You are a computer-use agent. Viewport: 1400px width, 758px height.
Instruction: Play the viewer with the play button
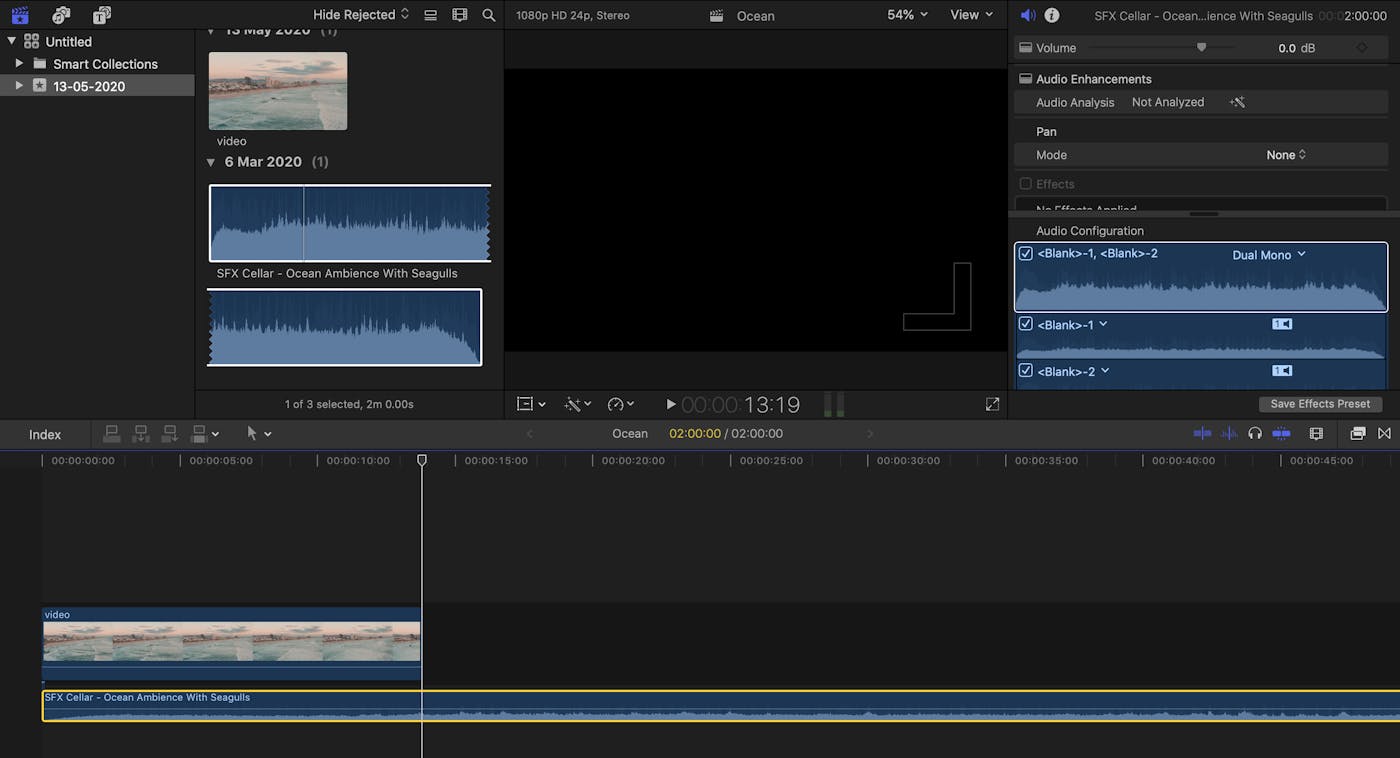click(x=671, y=404)
